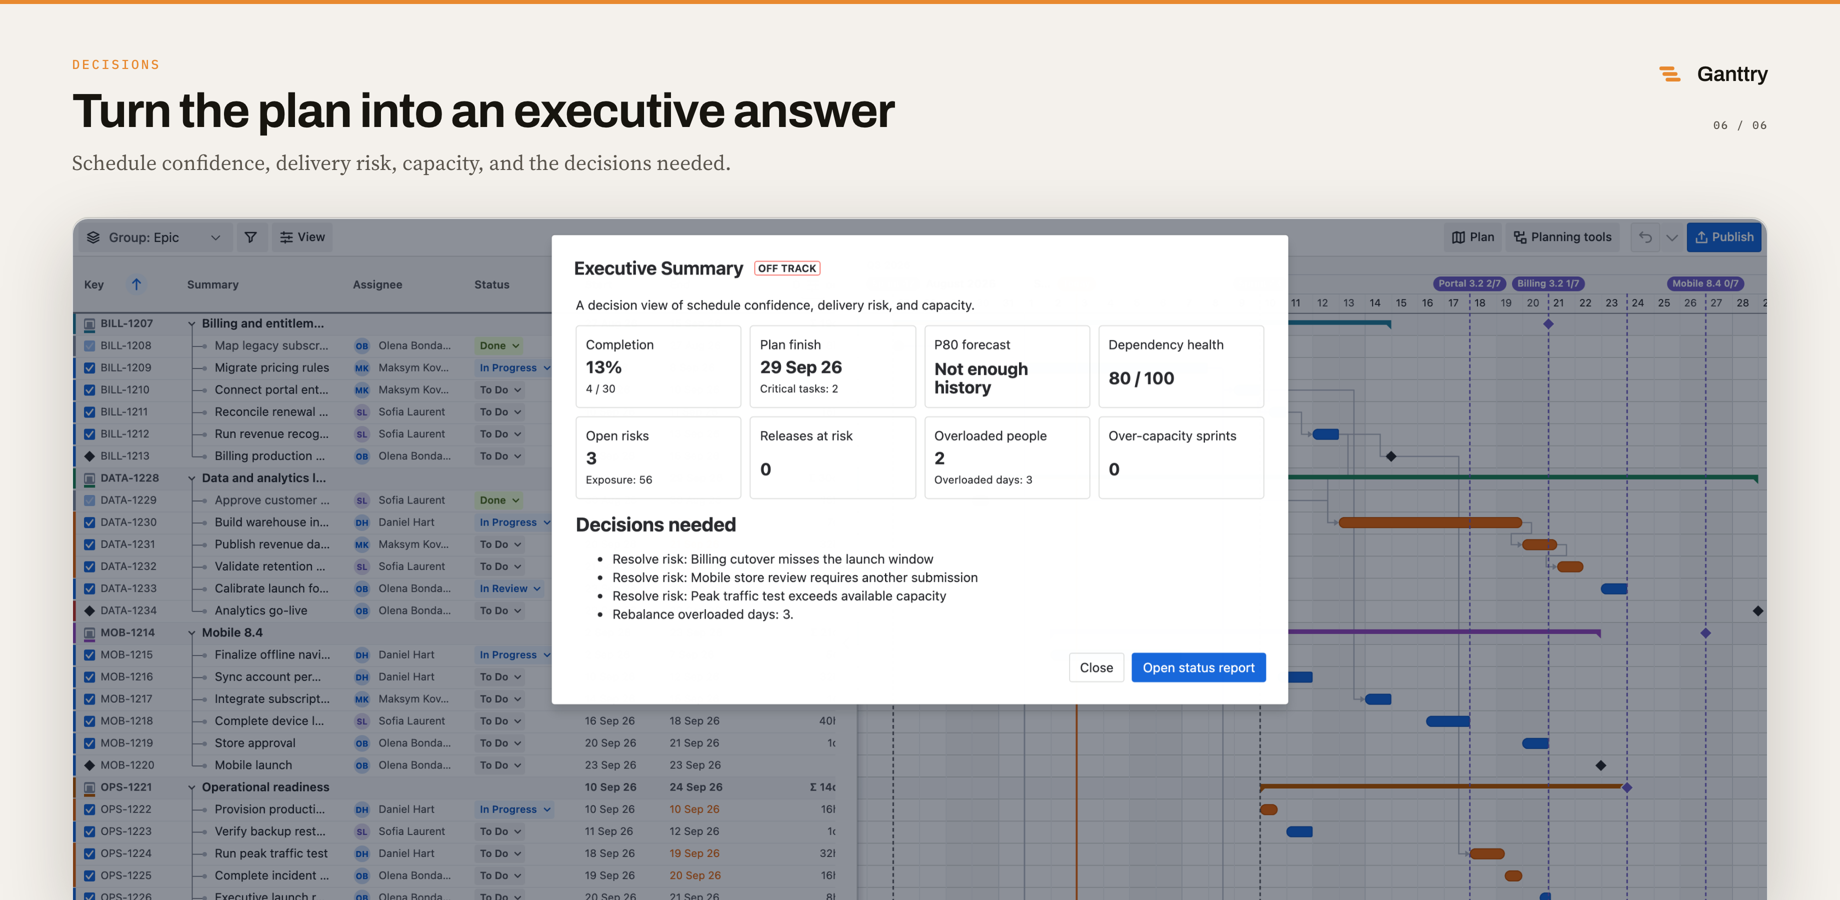Click the milestone diamond icon for BILL-1213
Image resolution: width=1840 pixels, height=900 pixels.
point(89,456)
